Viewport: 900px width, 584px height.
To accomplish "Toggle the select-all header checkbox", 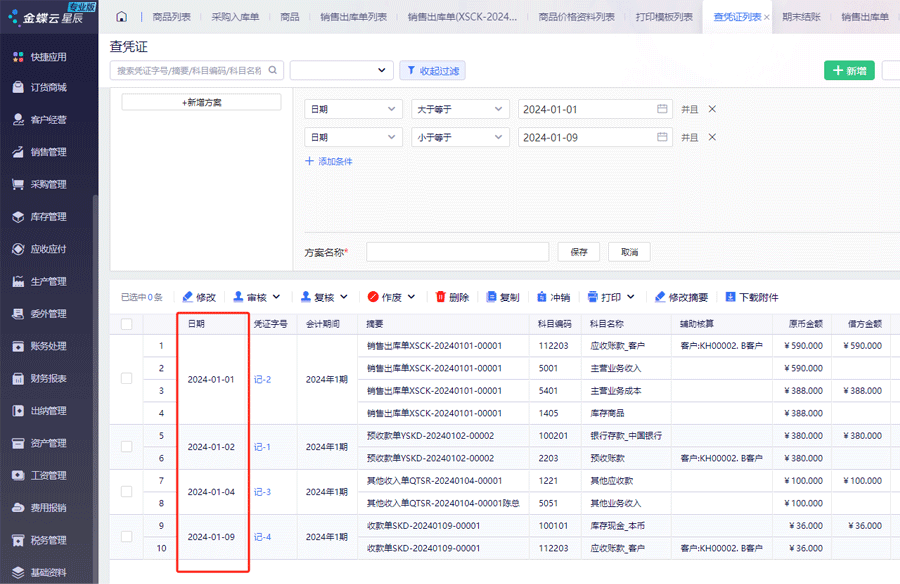I will (x=126, y=324).
